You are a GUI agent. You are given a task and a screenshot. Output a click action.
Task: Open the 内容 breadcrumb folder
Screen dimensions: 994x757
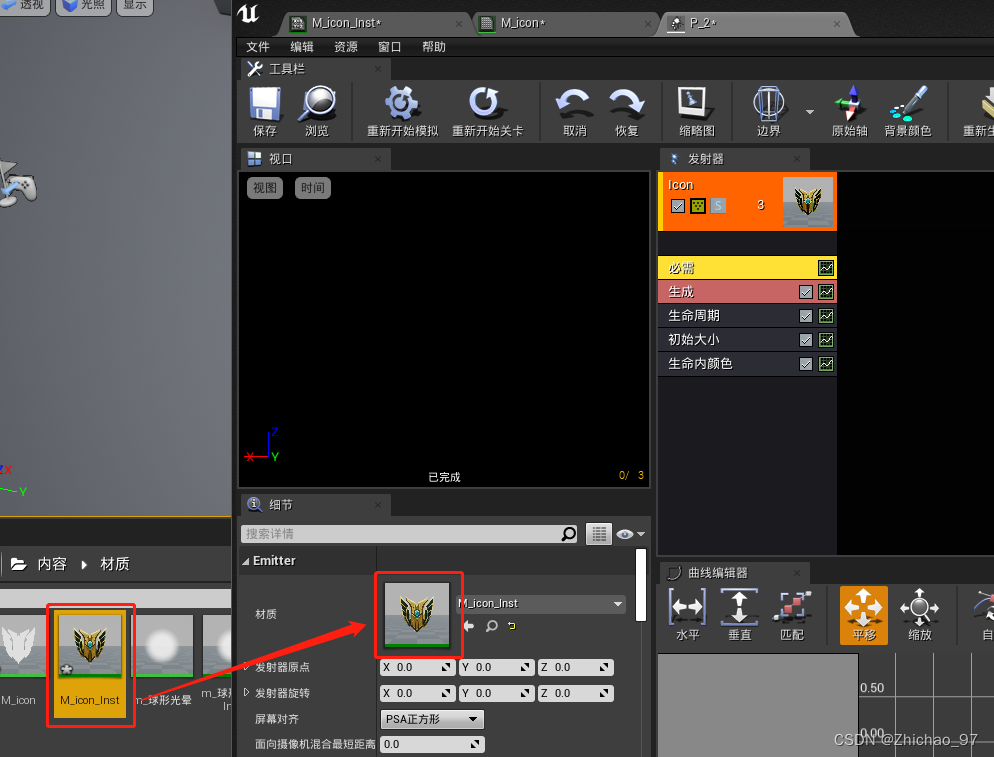tap(52, 564)
